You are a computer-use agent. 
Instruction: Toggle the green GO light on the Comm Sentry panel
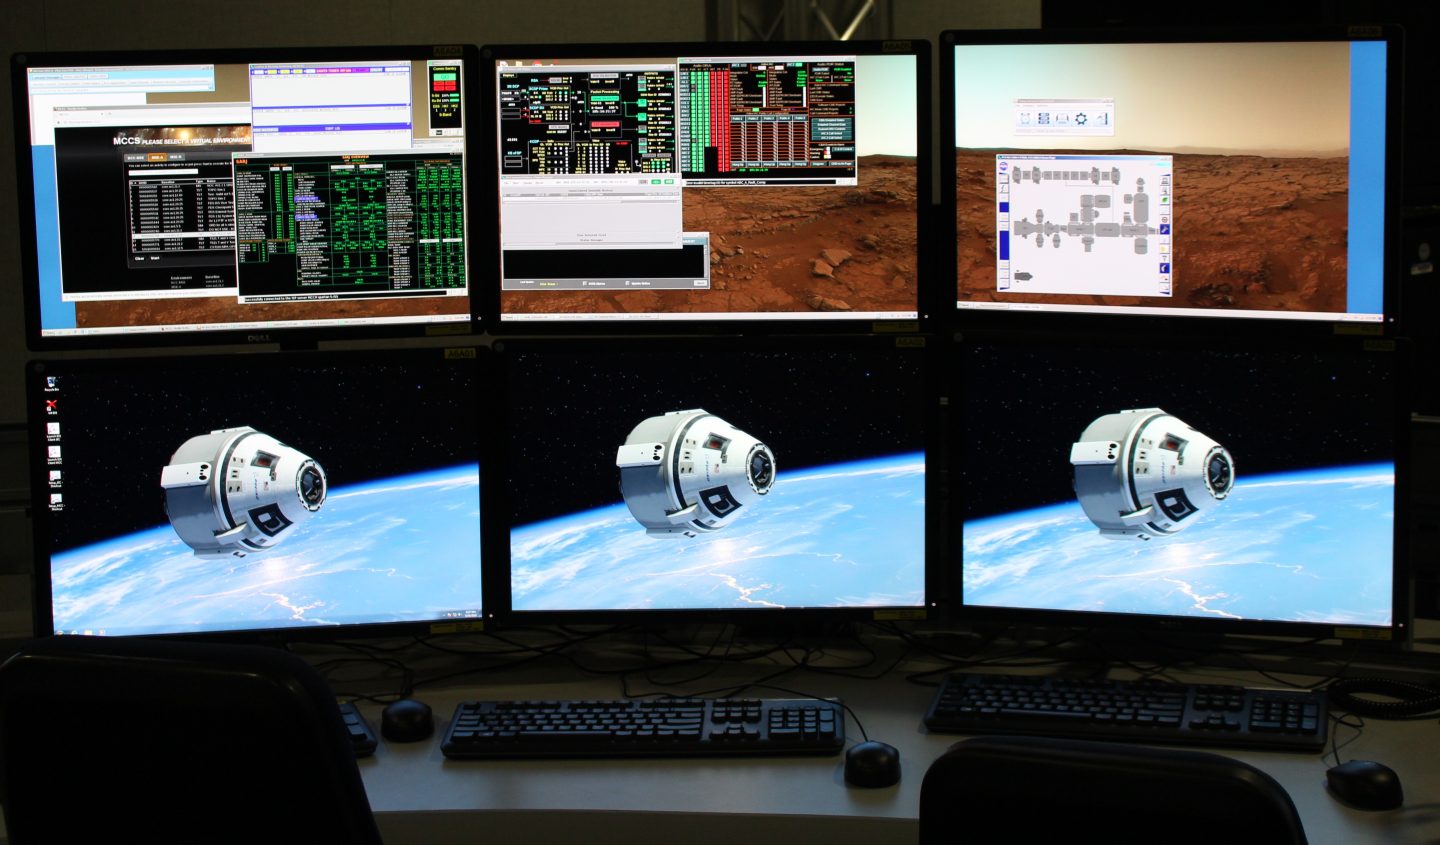click(x=445, y=76)
